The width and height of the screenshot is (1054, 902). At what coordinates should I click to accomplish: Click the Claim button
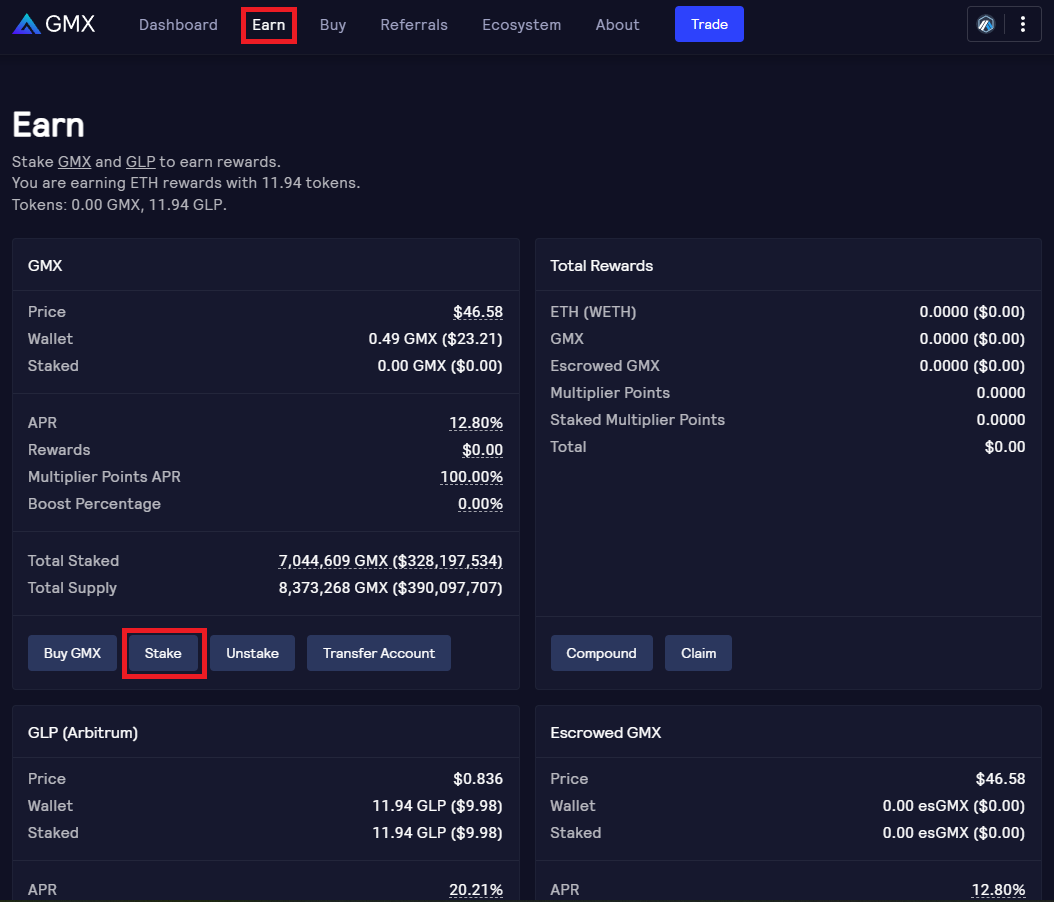click(x=698, y=653)
